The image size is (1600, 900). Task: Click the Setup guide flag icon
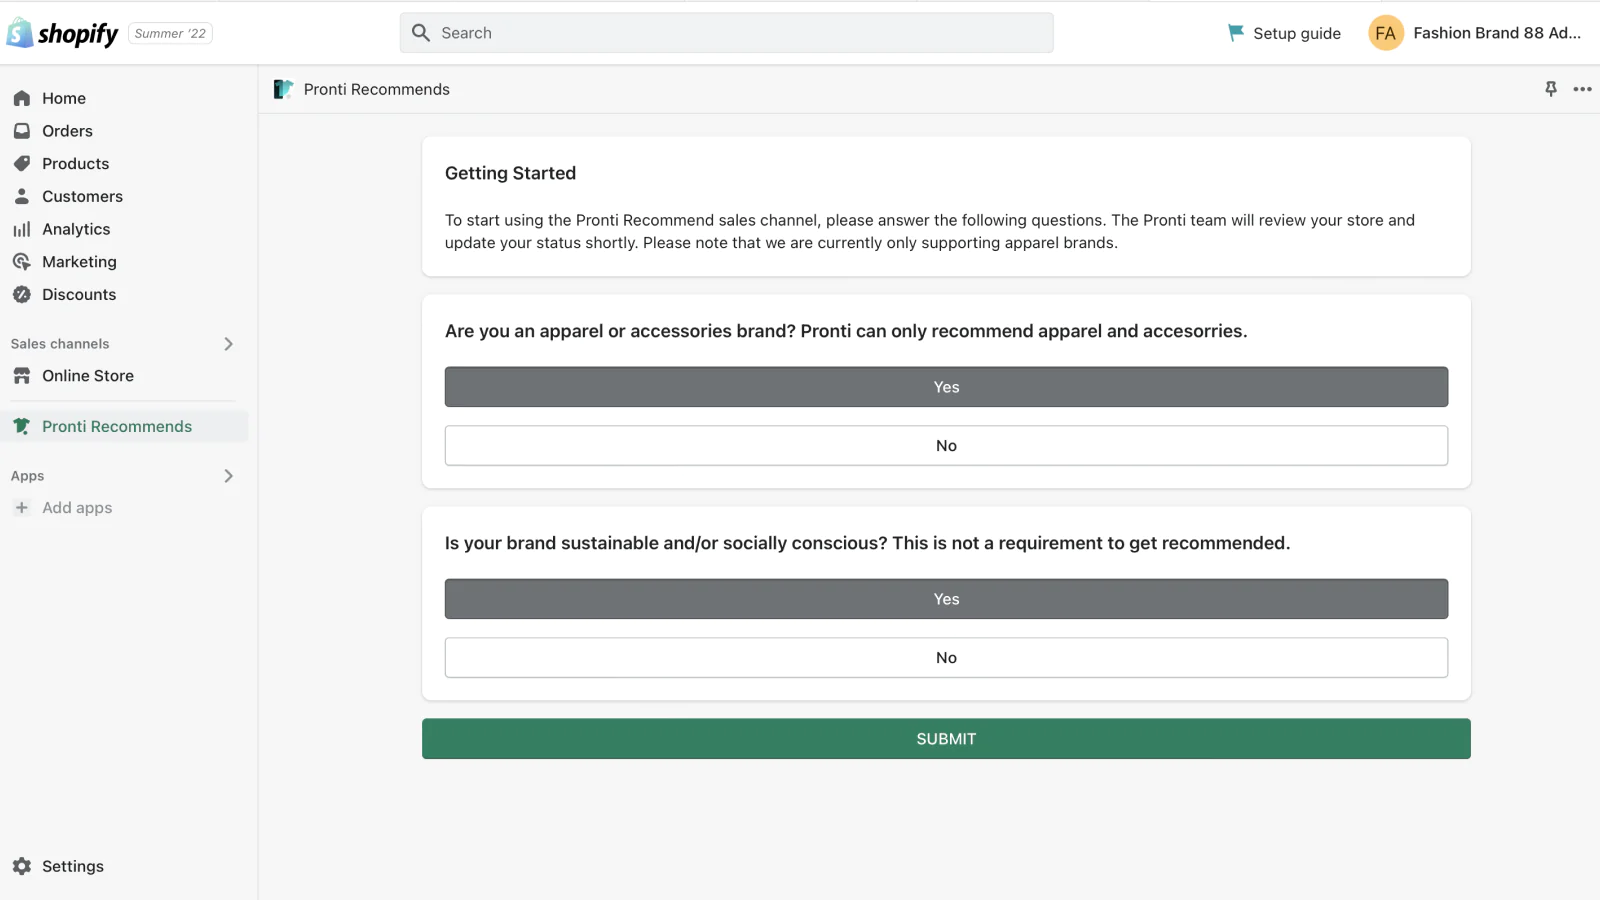(x=1236, y=33)
